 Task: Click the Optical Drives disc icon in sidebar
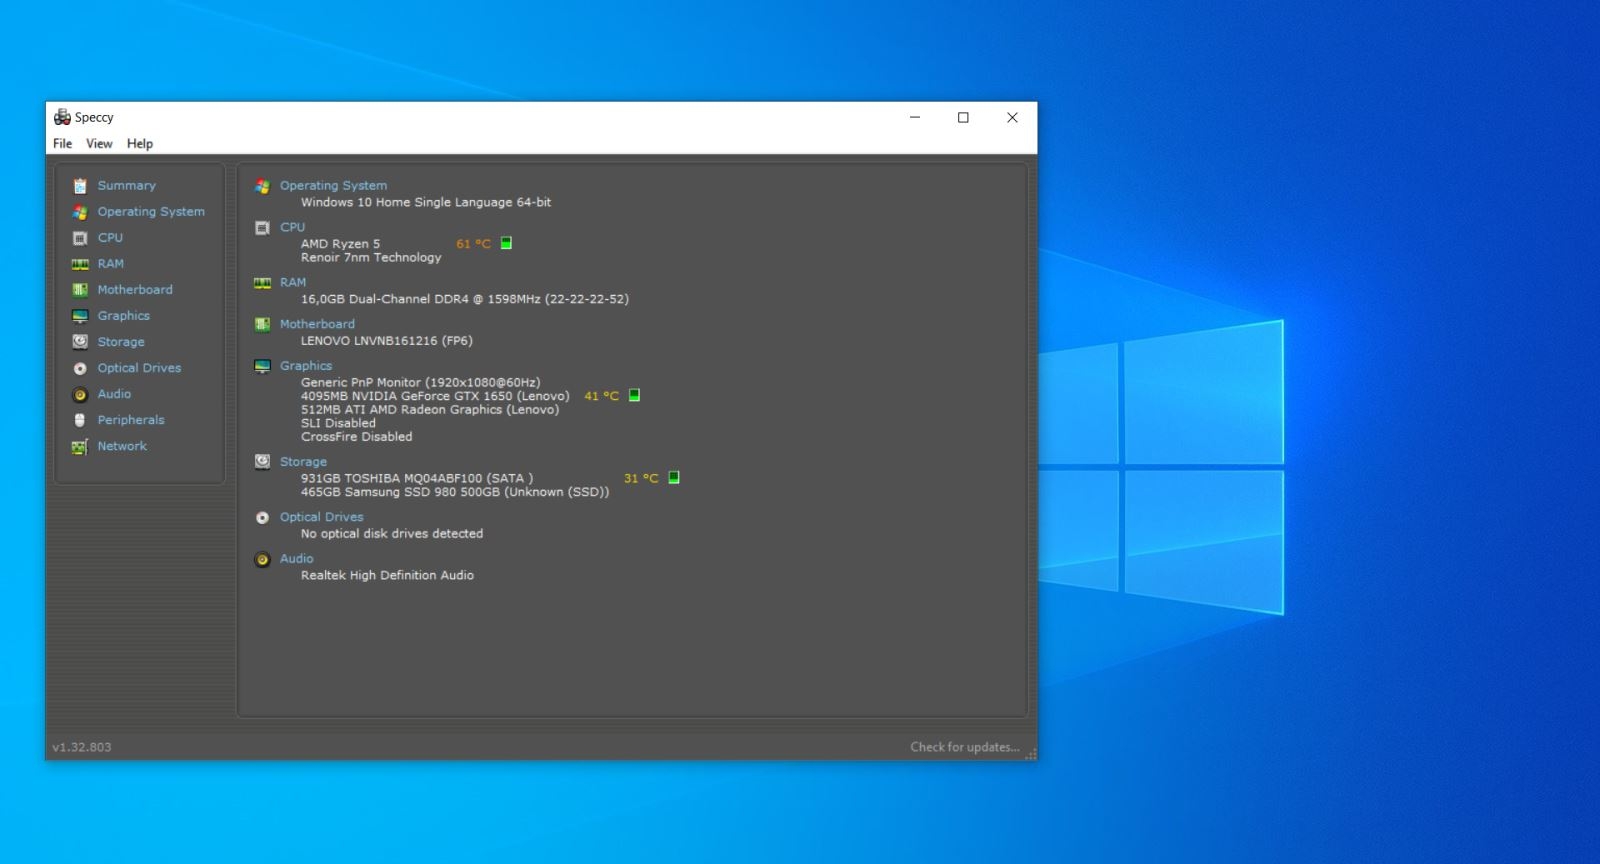80,368
